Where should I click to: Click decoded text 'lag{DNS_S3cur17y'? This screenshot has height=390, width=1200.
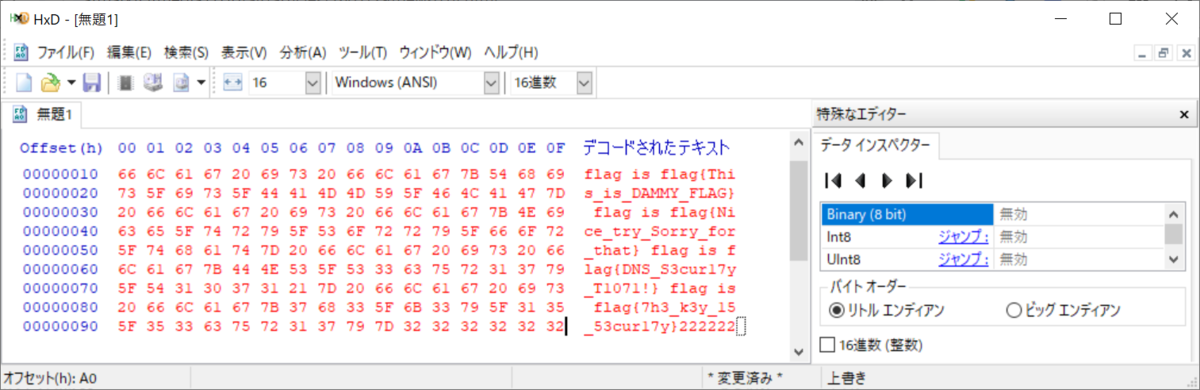[x=660, y=268]
